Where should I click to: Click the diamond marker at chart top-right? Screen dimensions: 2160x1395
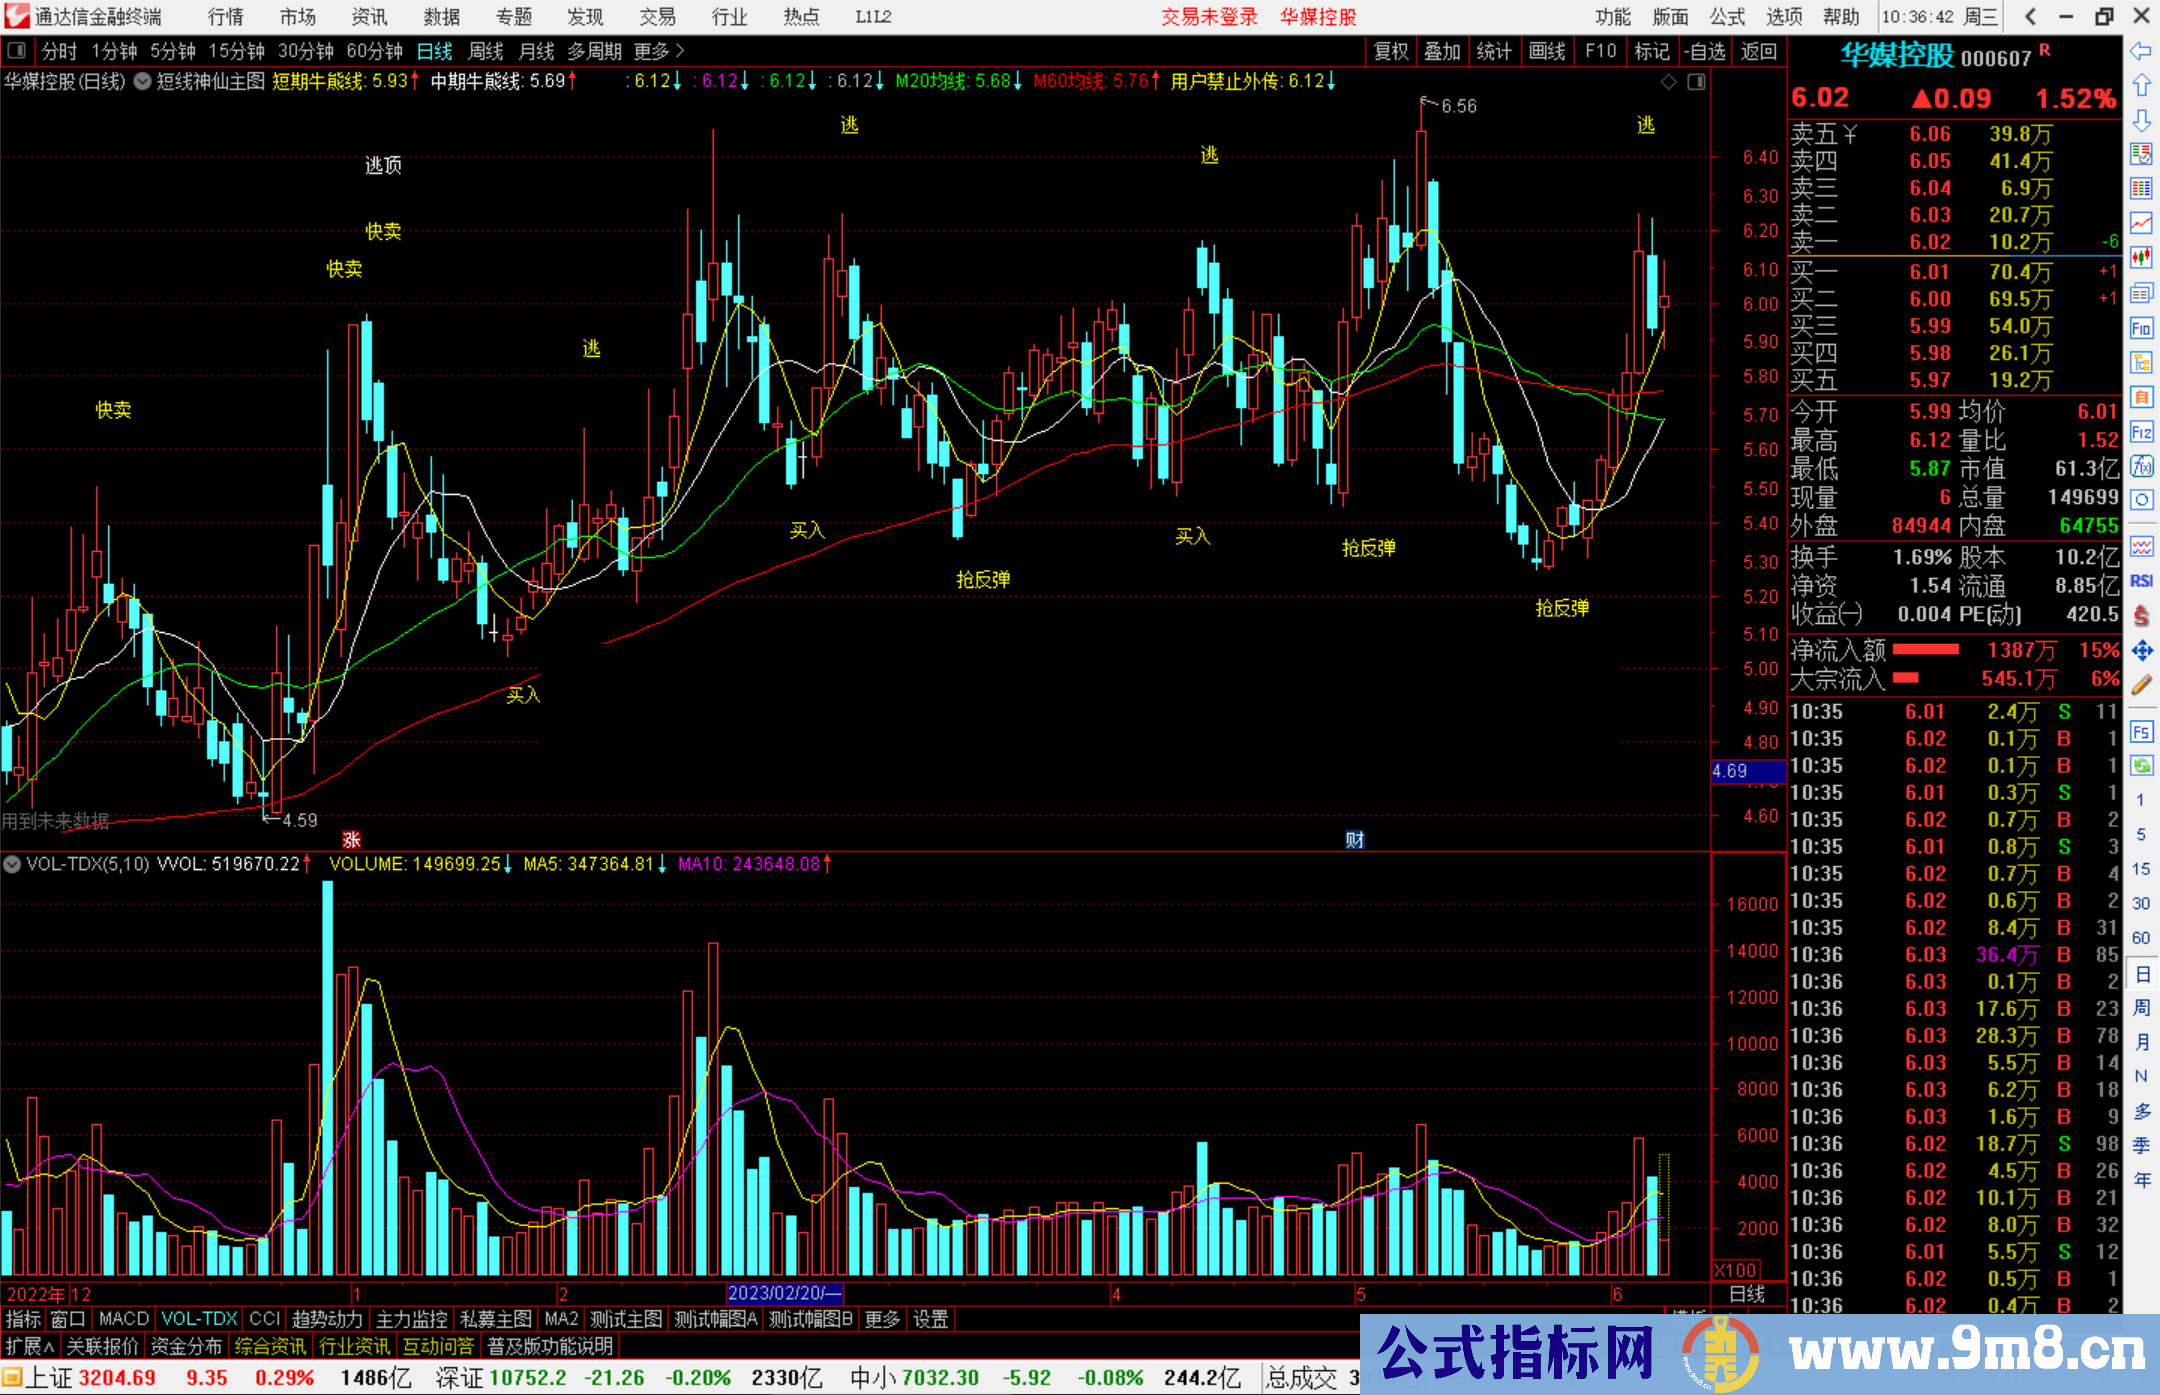[1668, 82]
